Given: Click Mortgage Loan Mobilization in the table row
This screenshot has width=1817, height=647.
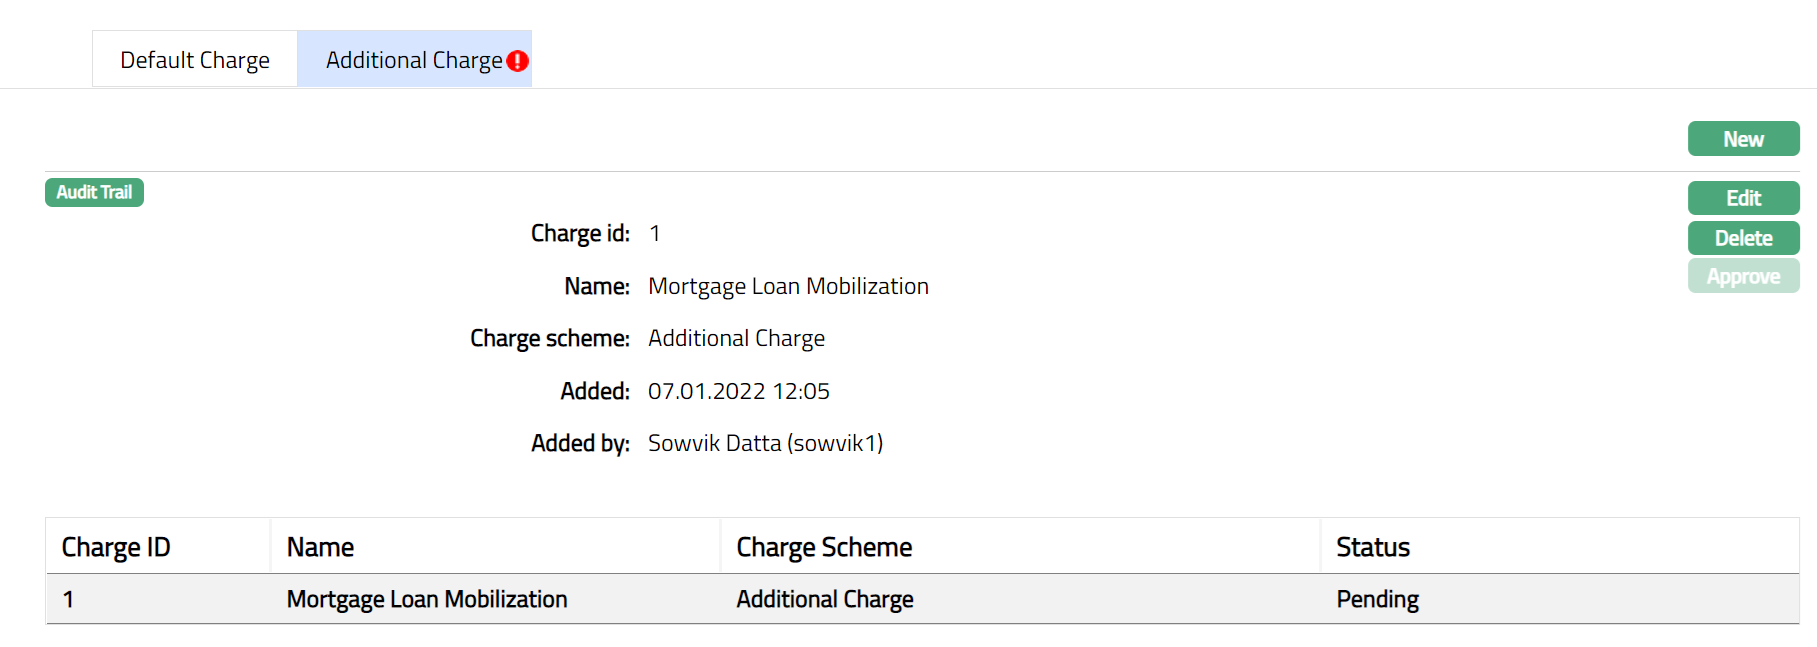Looking at the screenshot, I should point(427,599).
